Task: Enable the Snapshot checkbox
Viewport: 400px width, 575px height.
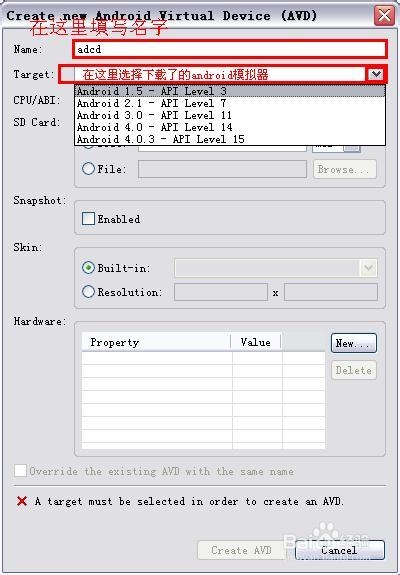Action: click(x=88, y=219)
